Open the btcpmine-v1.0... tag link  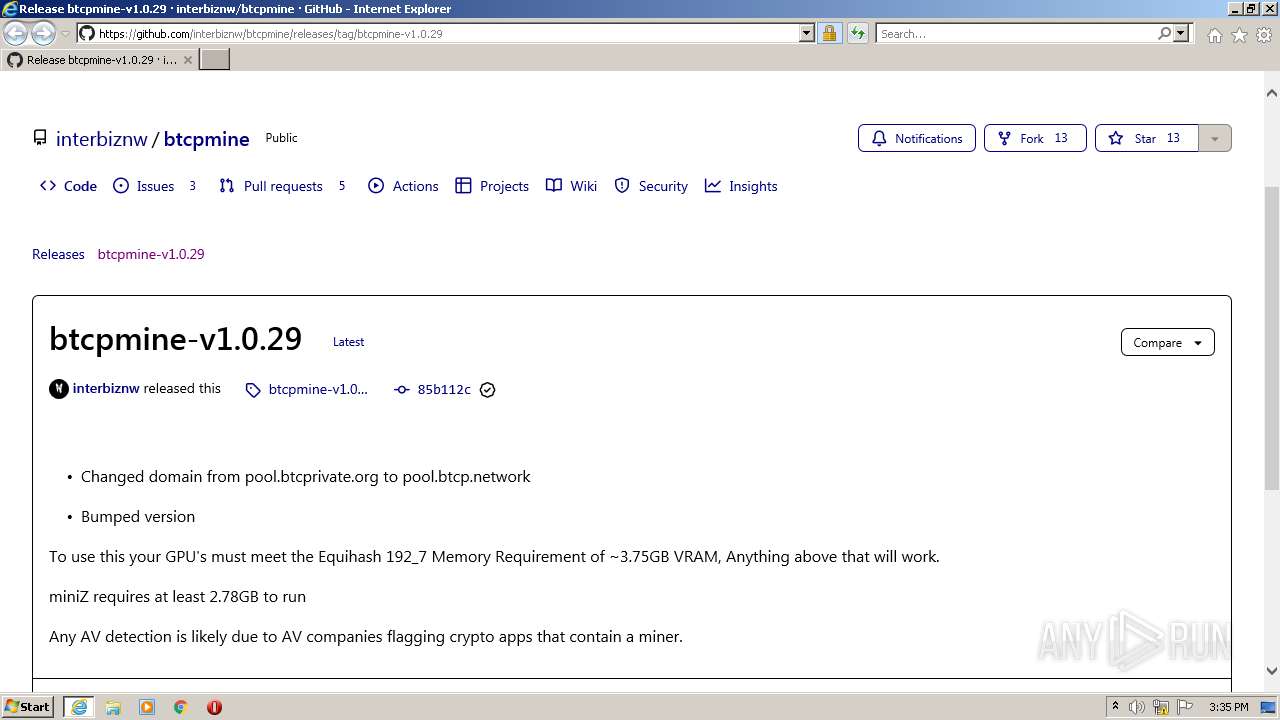click(x=307, y=389)
